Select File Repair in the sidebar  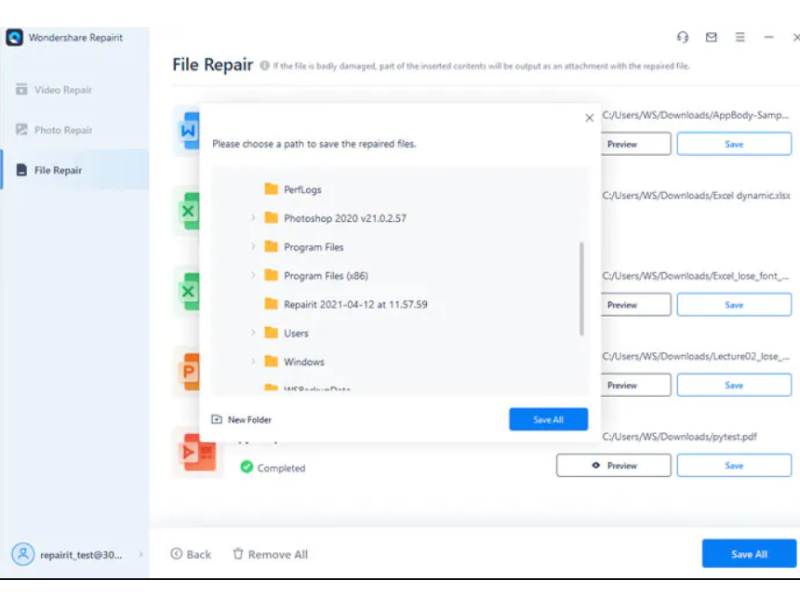click(75, 170)
